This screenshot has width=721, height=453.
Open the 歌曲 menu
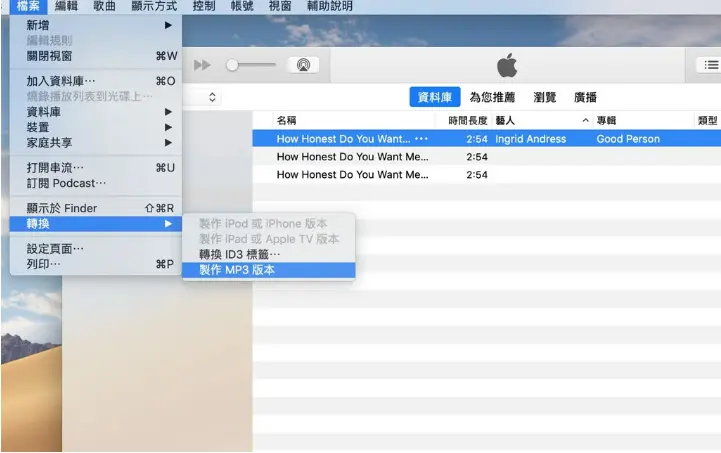tap(104, 6)
